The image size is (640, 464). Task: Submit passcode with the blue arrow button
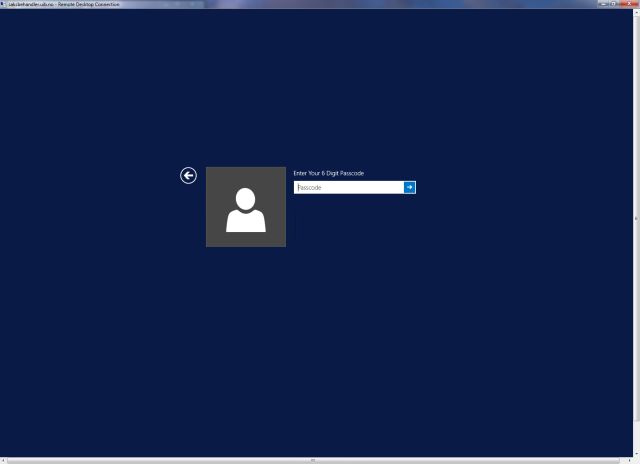409,187
